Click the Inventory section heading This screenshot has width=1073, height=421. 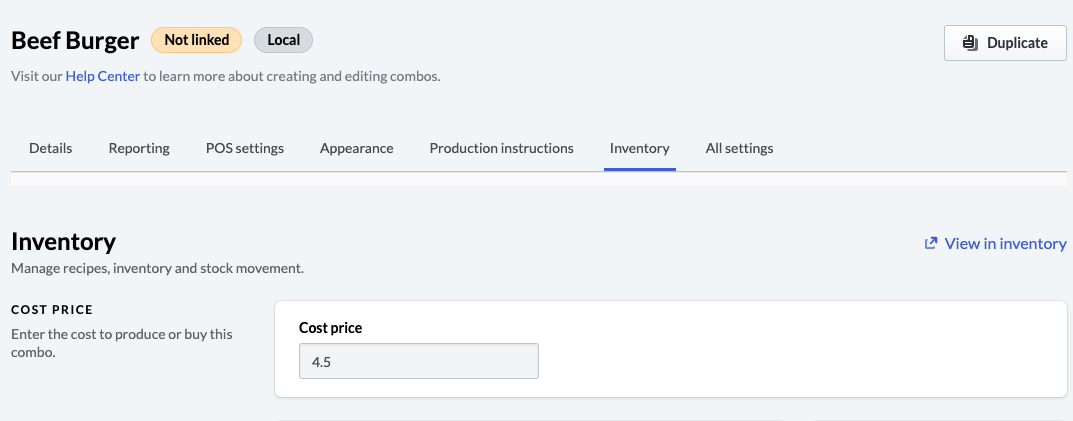pyautogui.click(x=63, y=242)
